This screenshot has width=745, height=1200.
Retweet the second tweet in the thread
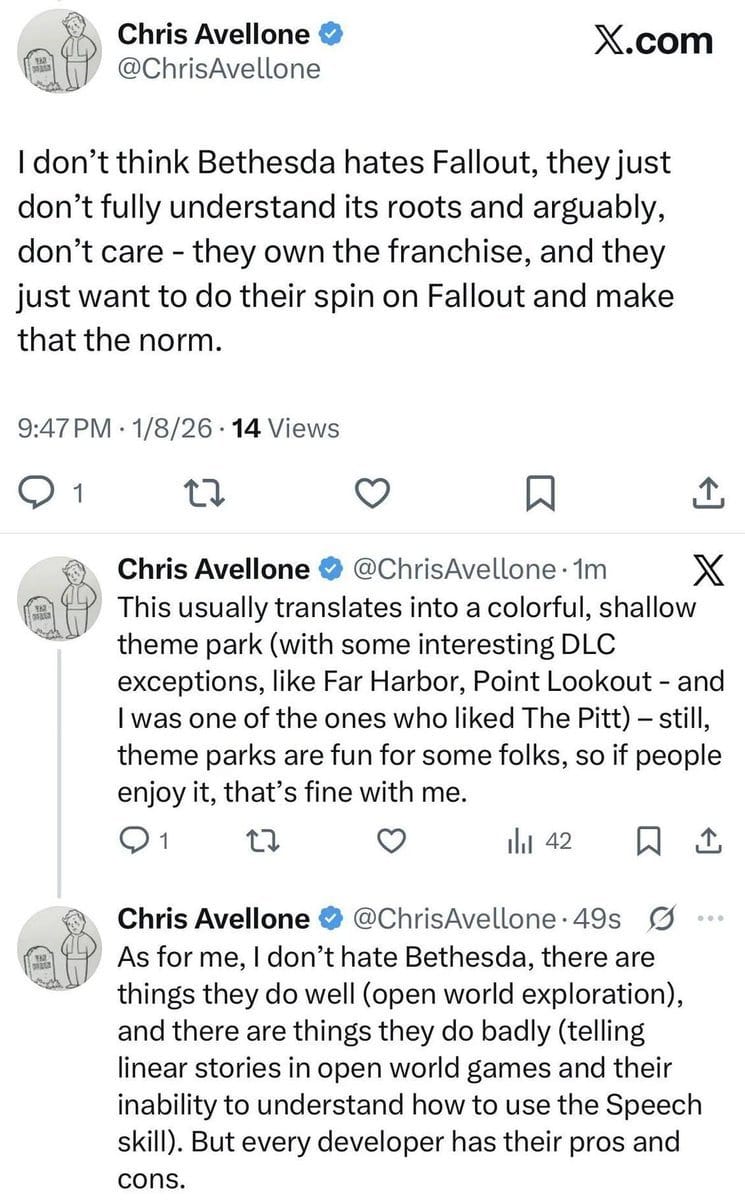click(x=263, y=842)
